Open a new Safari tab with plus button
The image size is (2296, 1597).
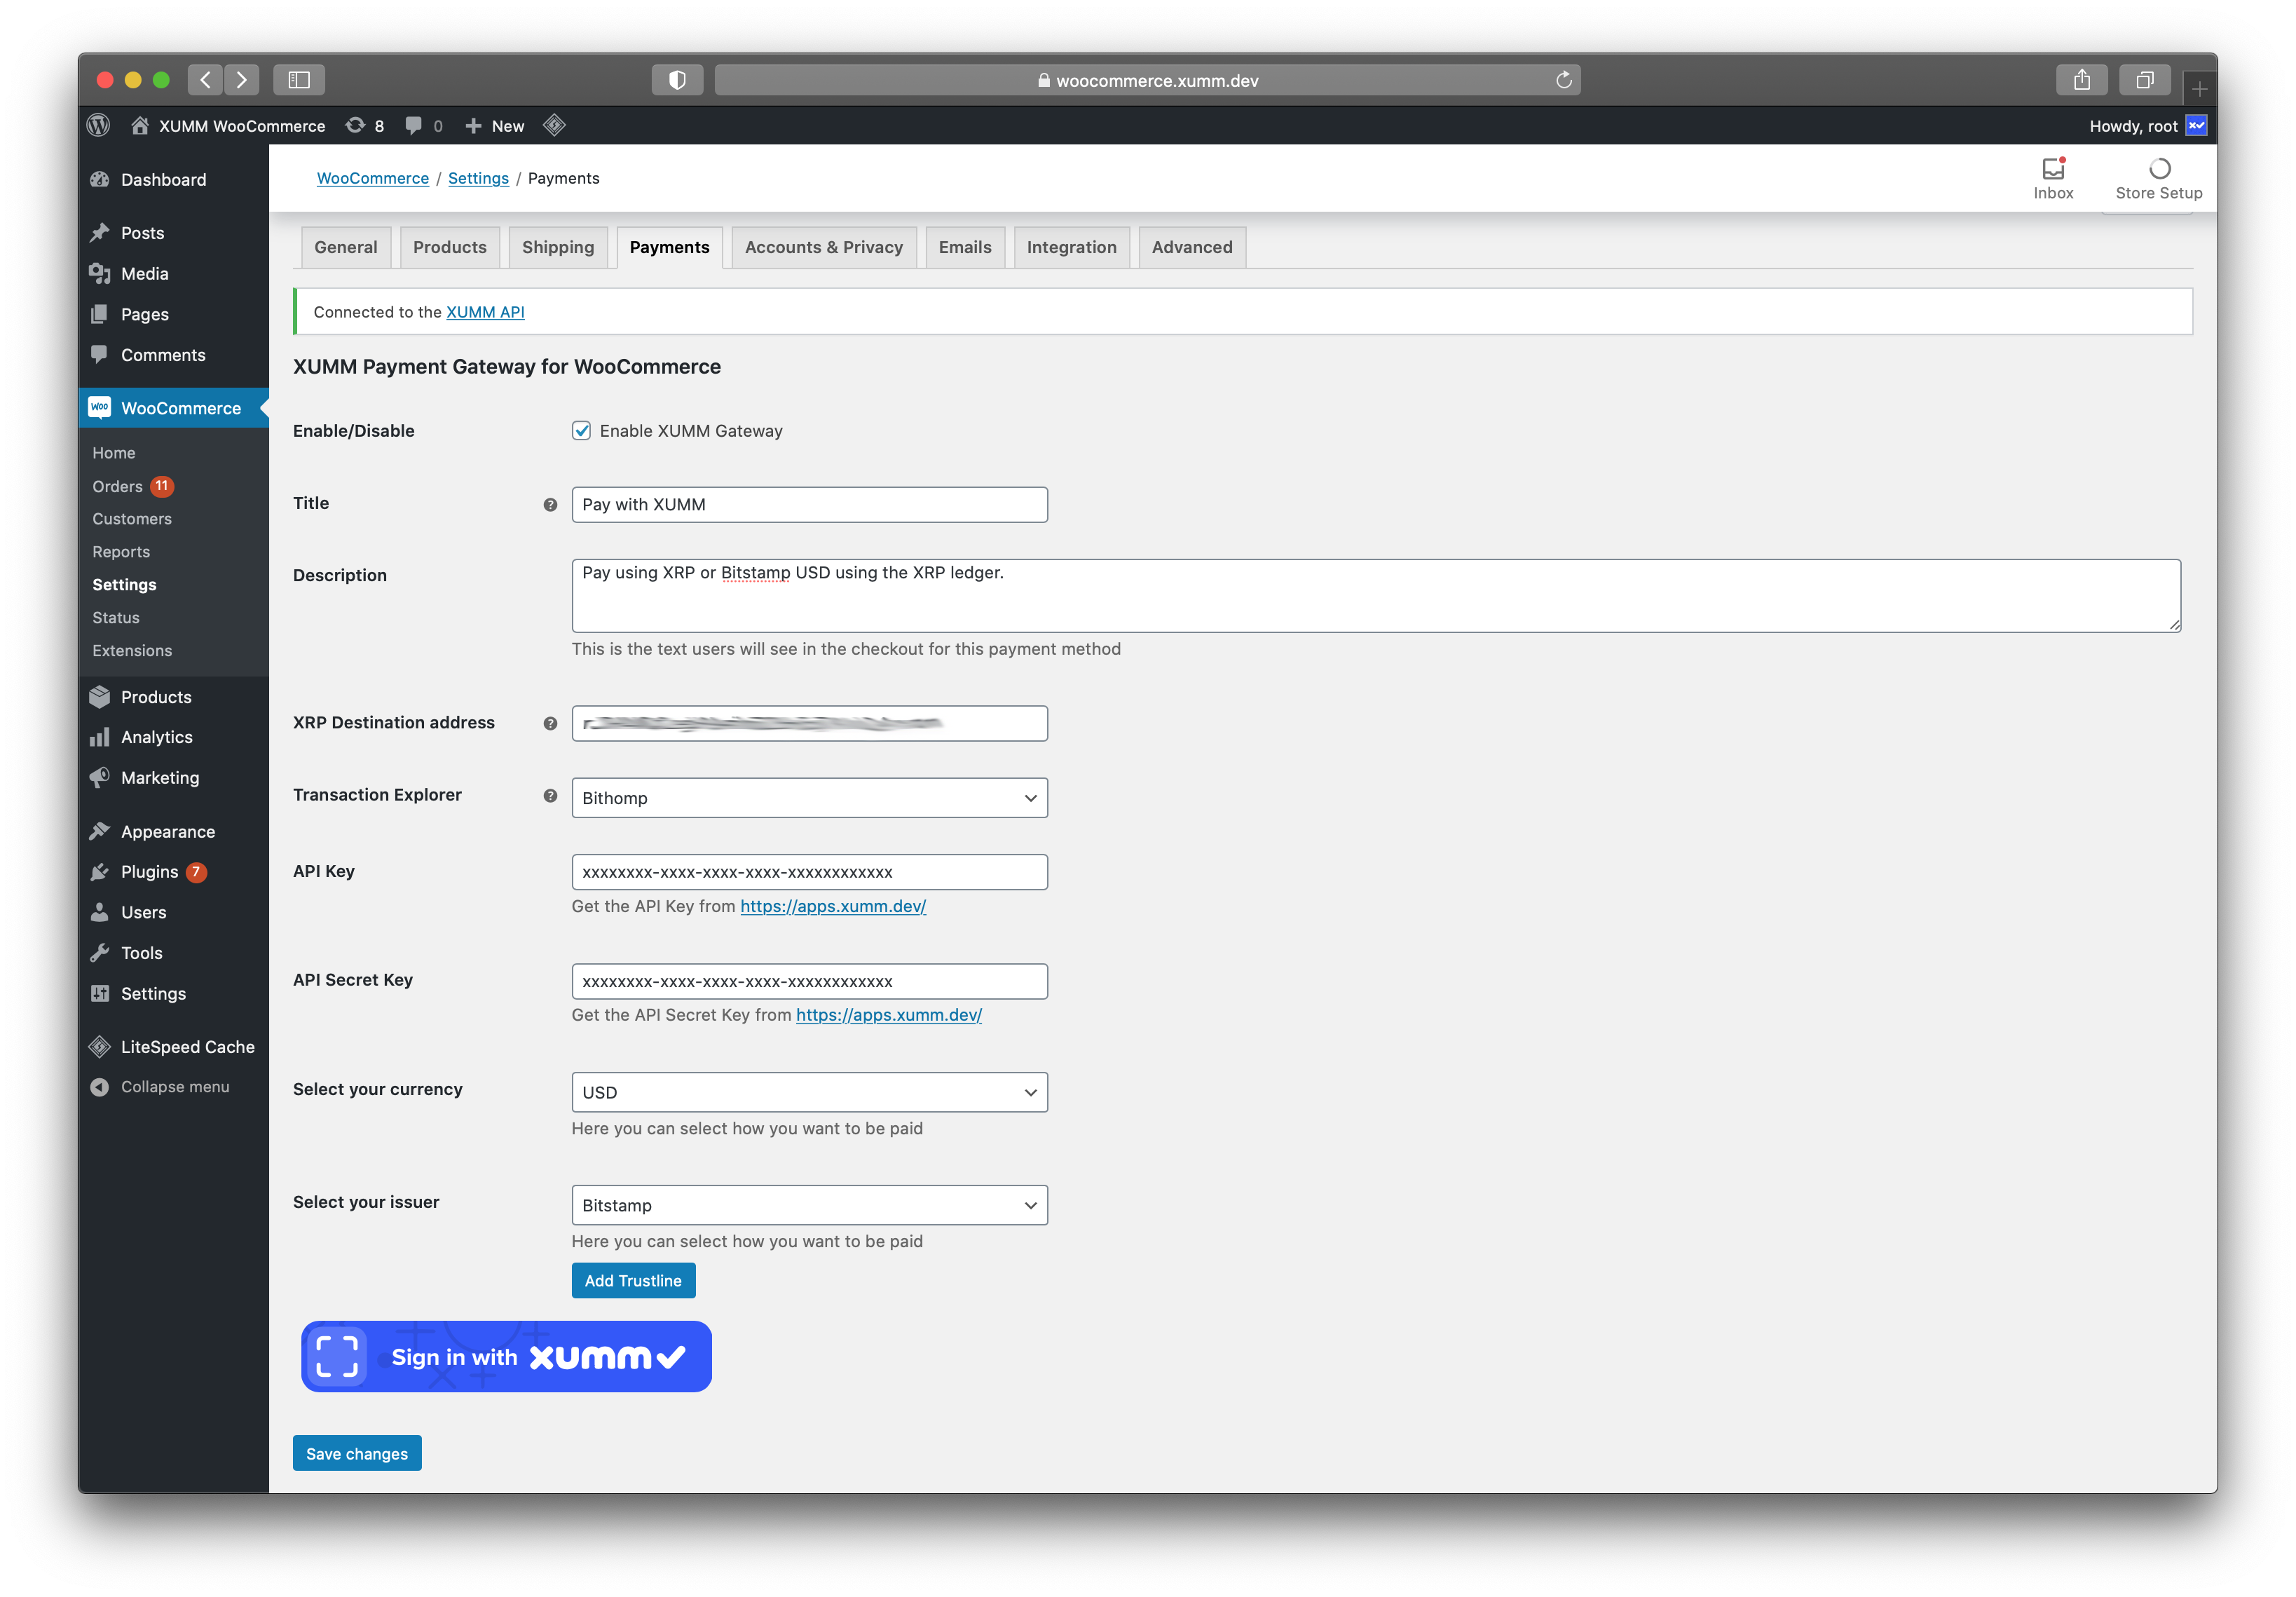point(2200,88)
